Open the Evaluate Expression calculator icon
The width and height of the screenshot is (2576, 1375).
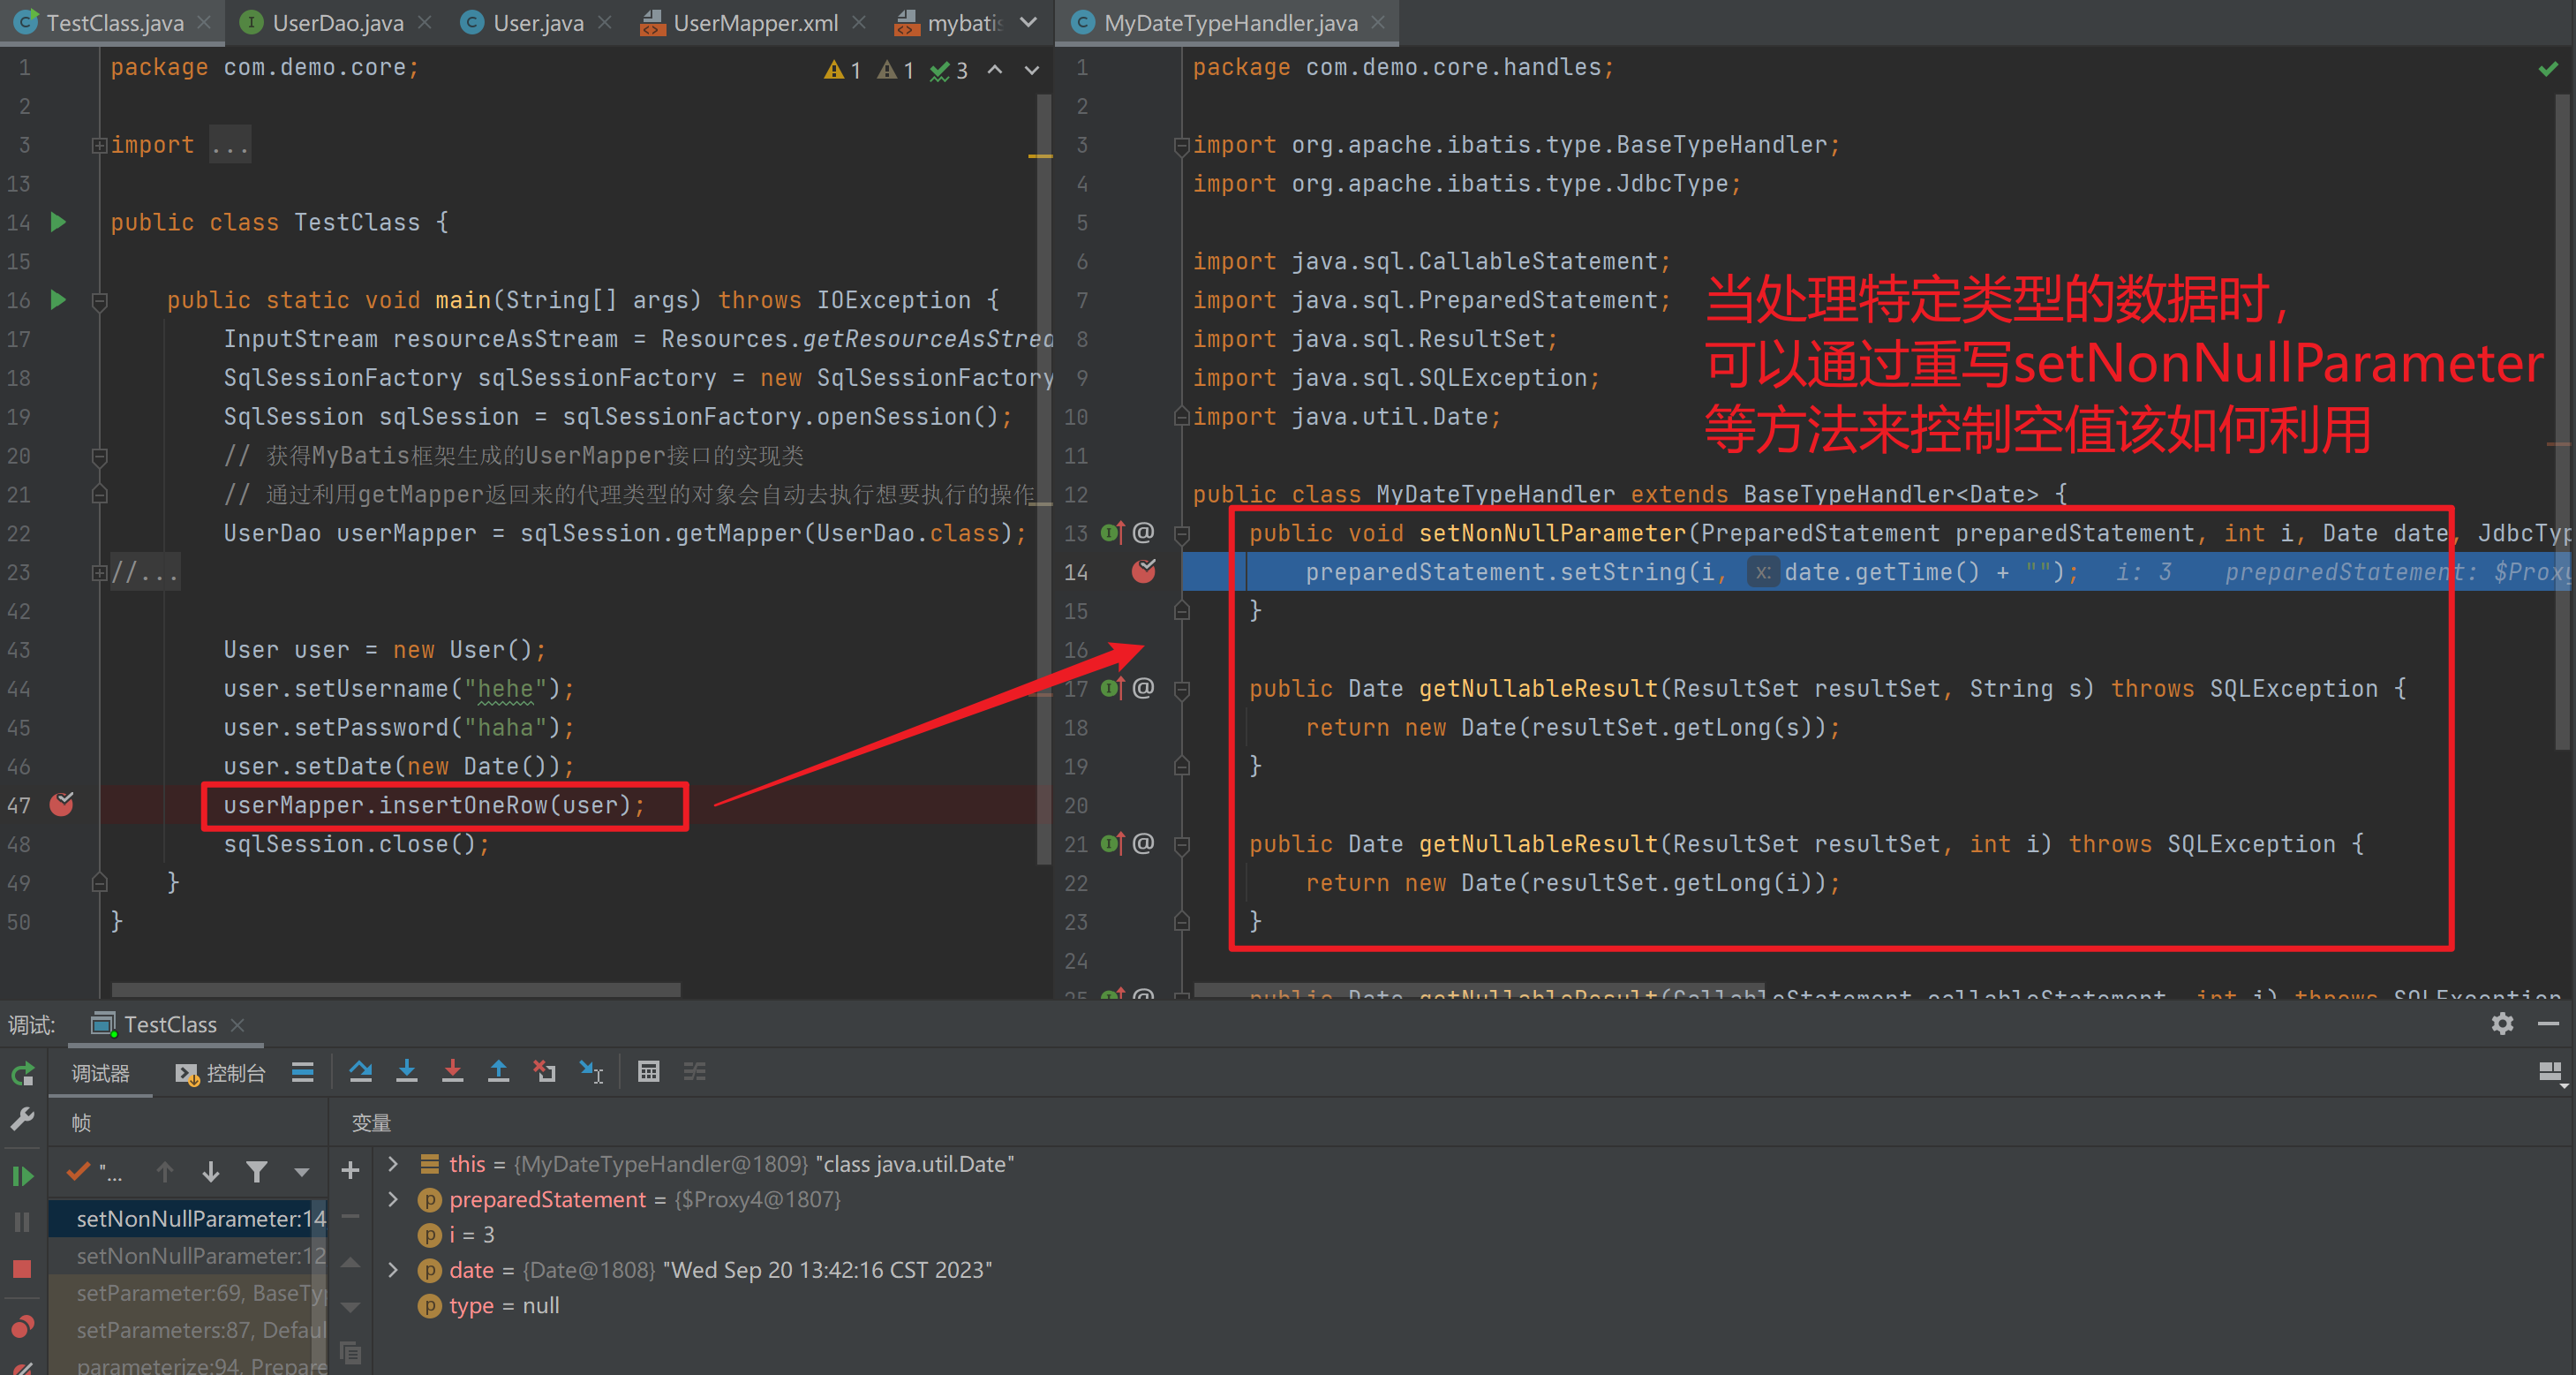[648, 1072]
